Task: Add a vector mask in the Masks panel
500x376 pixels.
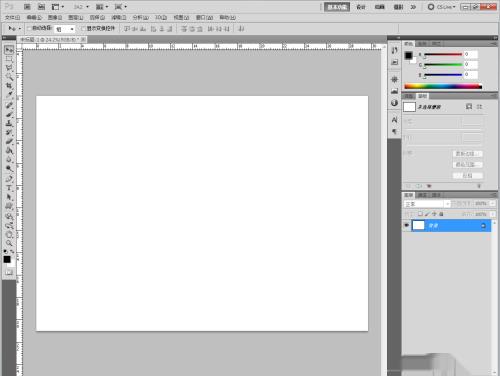Action: tap(479, 107)
